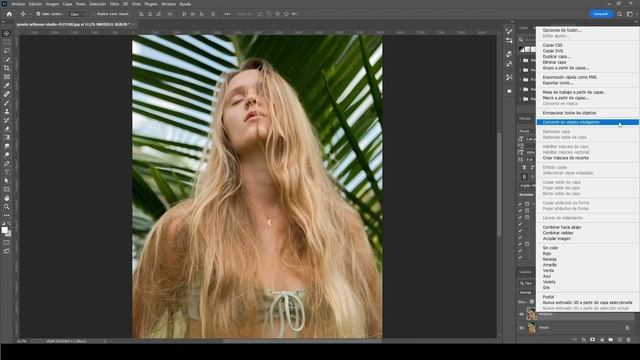Toggle Quick Mask mode icon
The height and width of the screenshot is (360, 640).
pos(7,243)
